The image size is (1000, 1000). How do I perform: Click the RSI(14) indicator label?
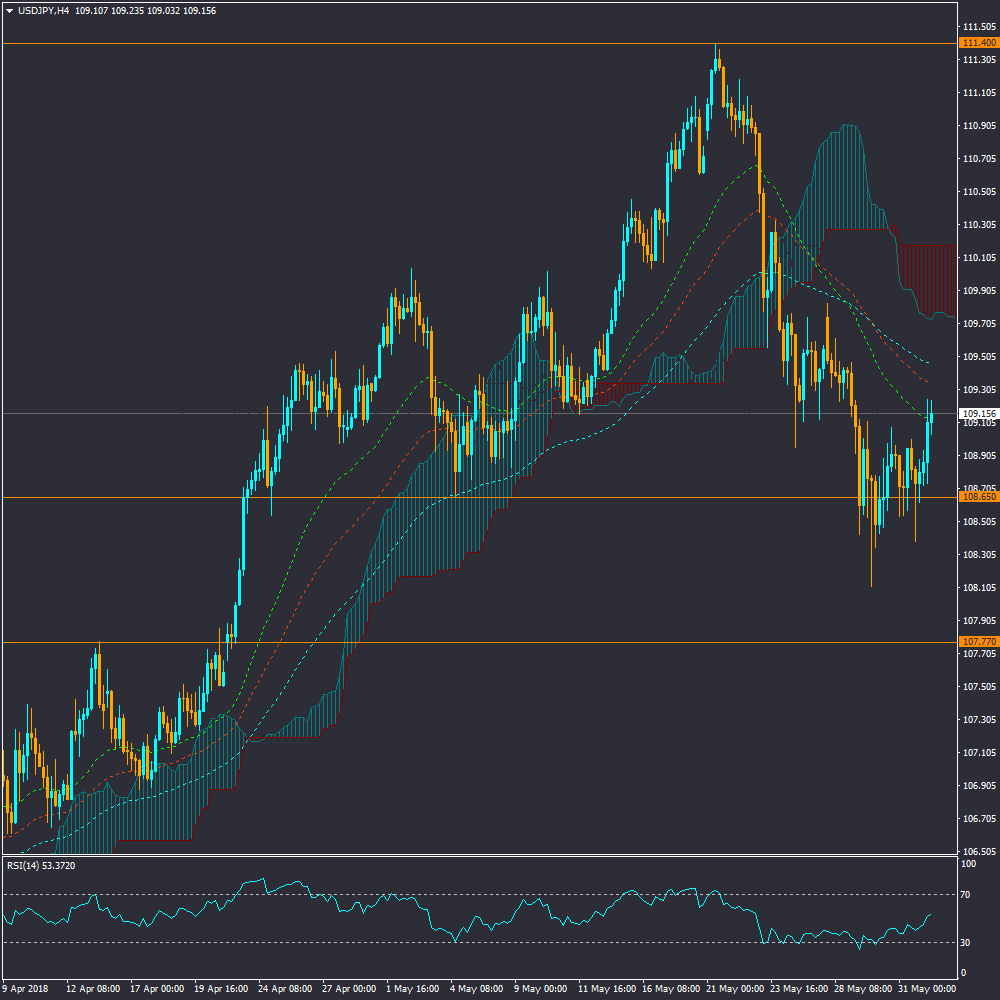[x=40, y=865]
